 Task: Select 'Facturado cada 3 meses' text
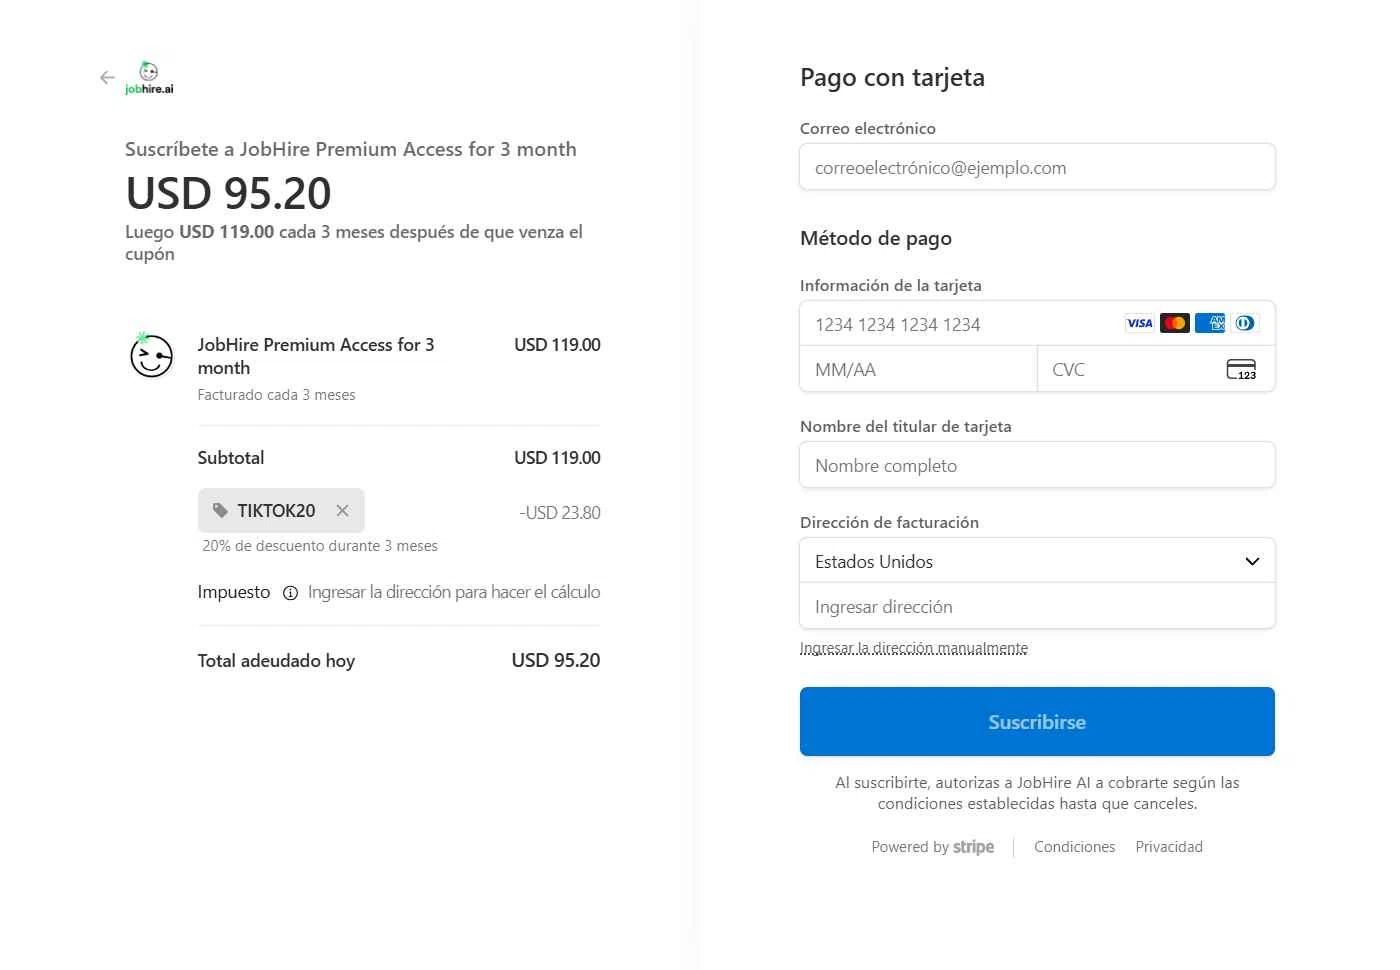coord(276,395)
